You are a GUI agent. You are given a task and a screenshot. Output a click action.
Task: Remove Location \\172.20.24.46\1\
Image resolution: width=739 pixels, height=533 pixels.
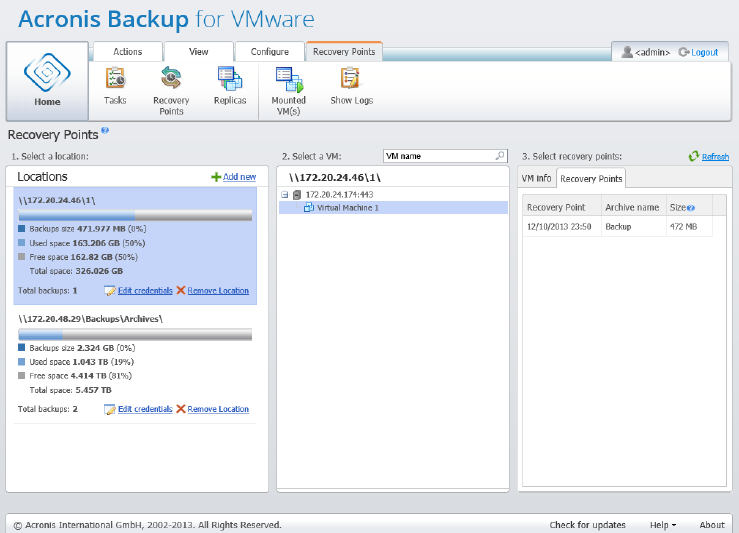(x=218, y=291)
